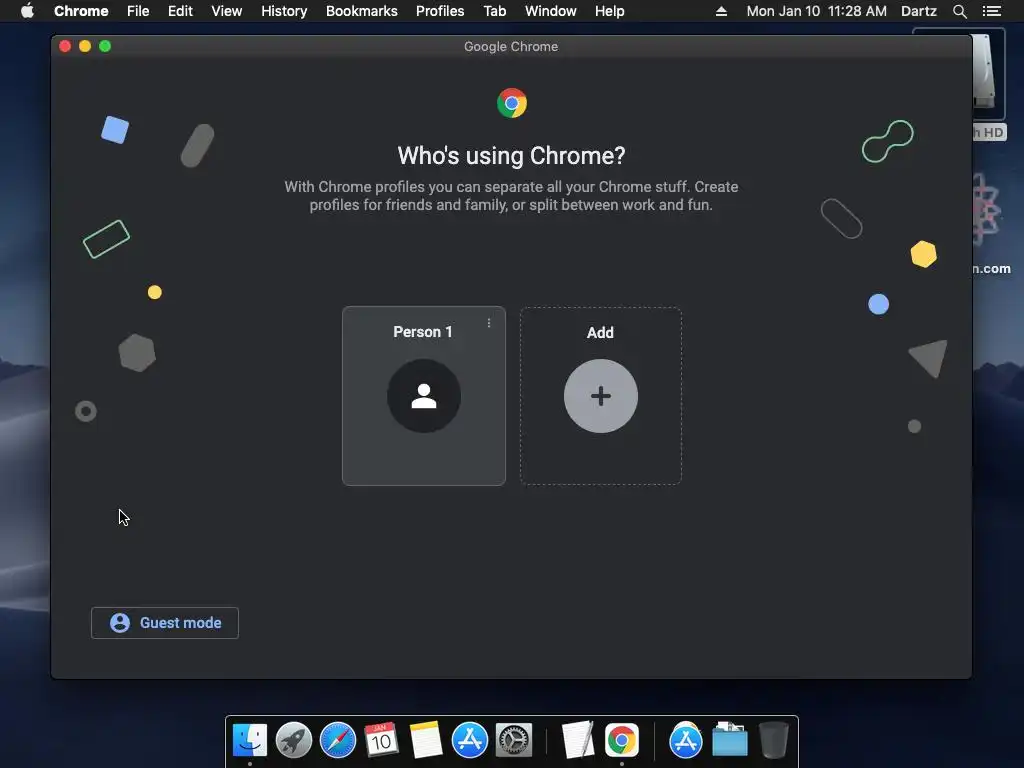Open Calendar from the dock
Viewport: 1024px width, 768px height.
pyautogui.click(x=381, y=741)
